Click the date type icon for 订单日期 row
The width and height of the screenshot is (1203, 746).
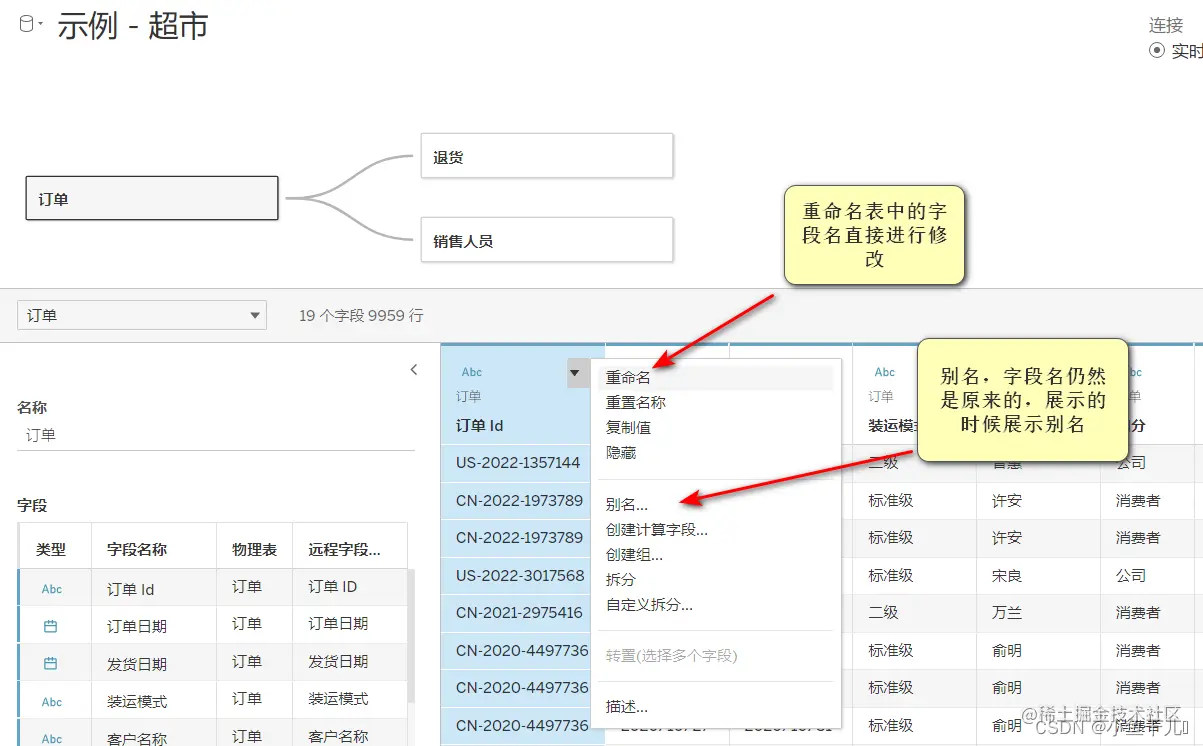[51, 626]
